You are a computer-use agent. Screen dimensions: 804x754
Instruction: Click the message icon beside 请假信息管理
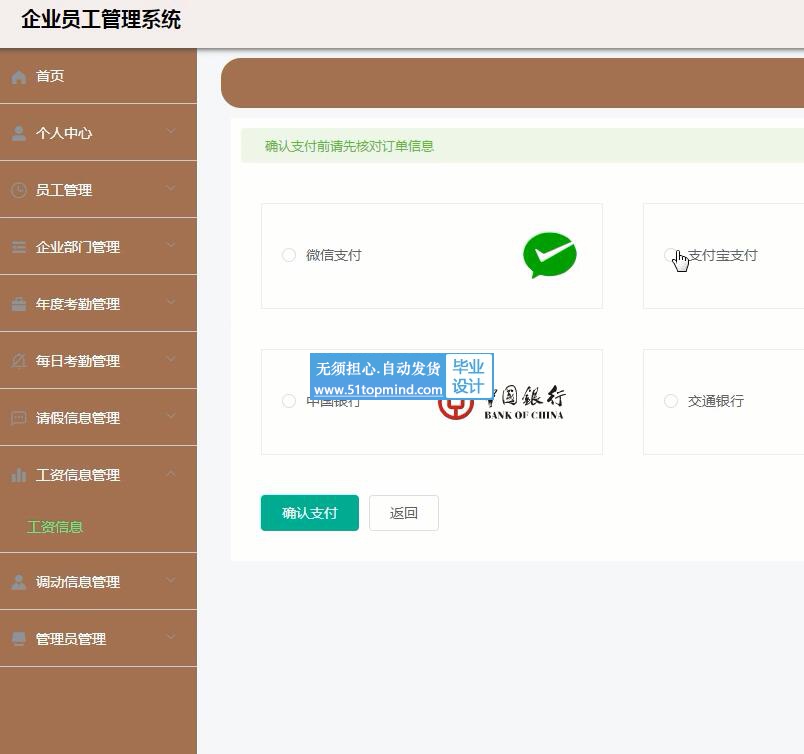pyautogui.click(x=19, y=418)
